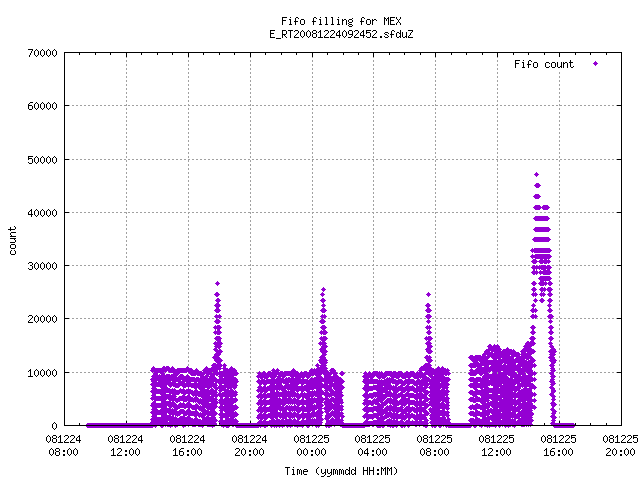This screenshot has height=480, width=640.
Task: Click the x-axis tick '081225 08:00'
Action: click(435, 446)
